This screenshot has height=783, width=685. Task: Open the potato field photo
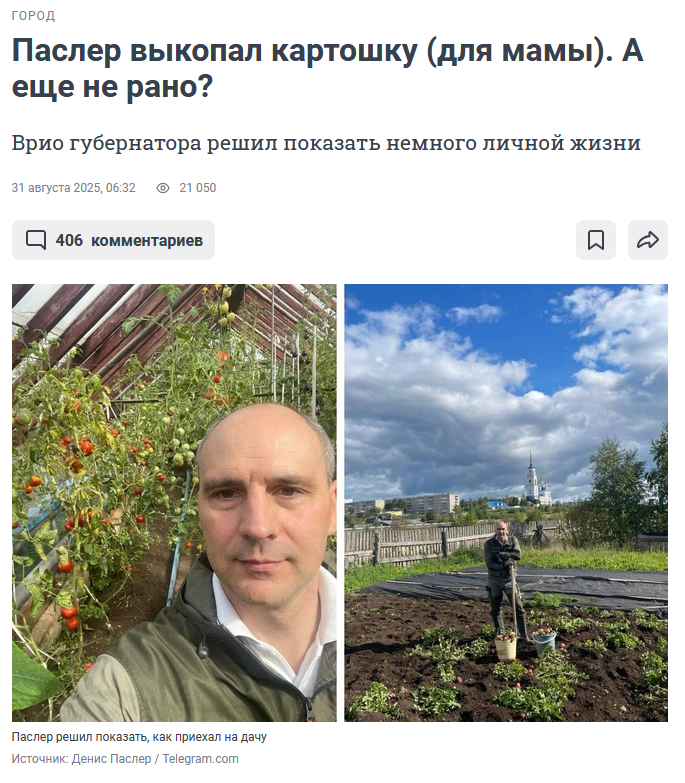[x=506, y=503]
